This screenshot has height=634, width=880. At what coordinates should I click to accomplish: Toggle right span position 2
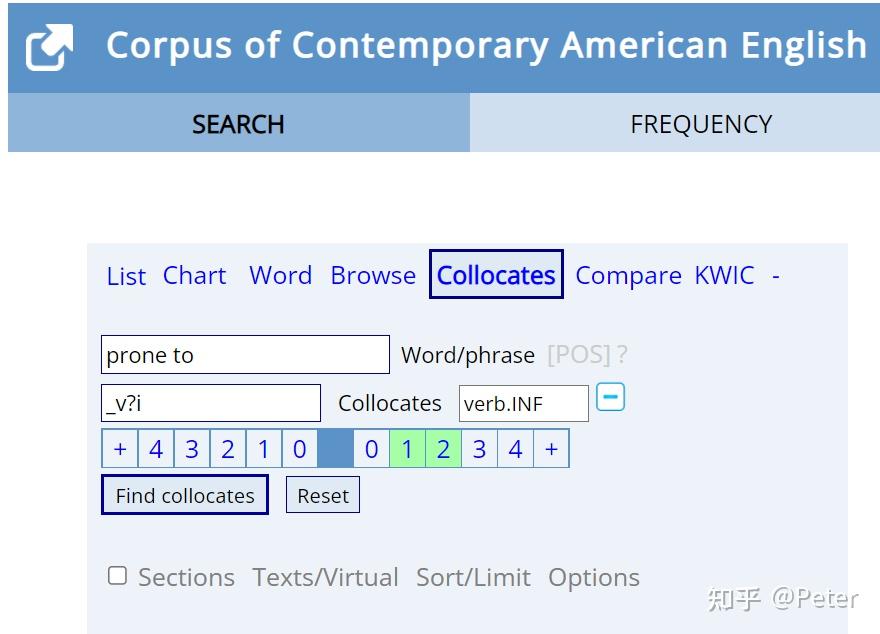pyautogui.click(x=443, y=449)
